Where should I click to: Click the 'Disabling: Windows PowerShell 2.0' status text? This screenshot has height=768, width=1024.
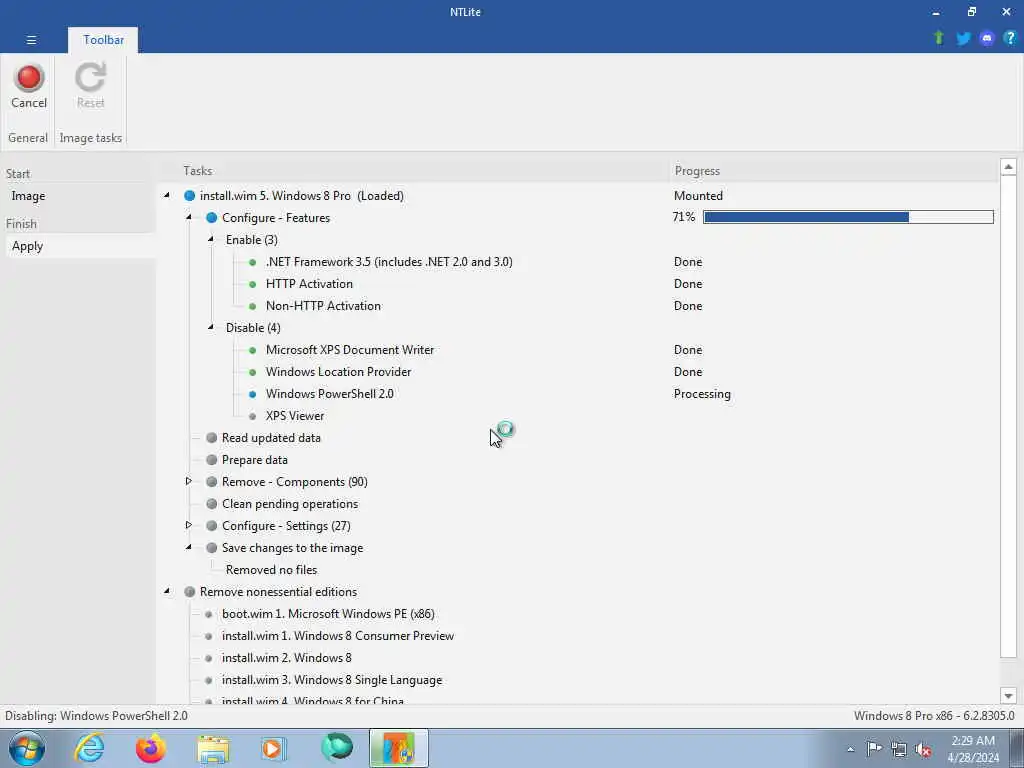click(96, 716)
